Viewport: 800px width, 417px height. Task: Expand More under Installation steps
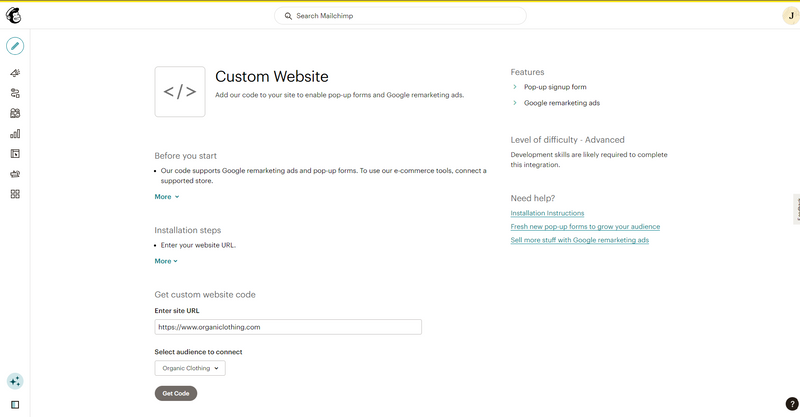click(x=166, y=261)
